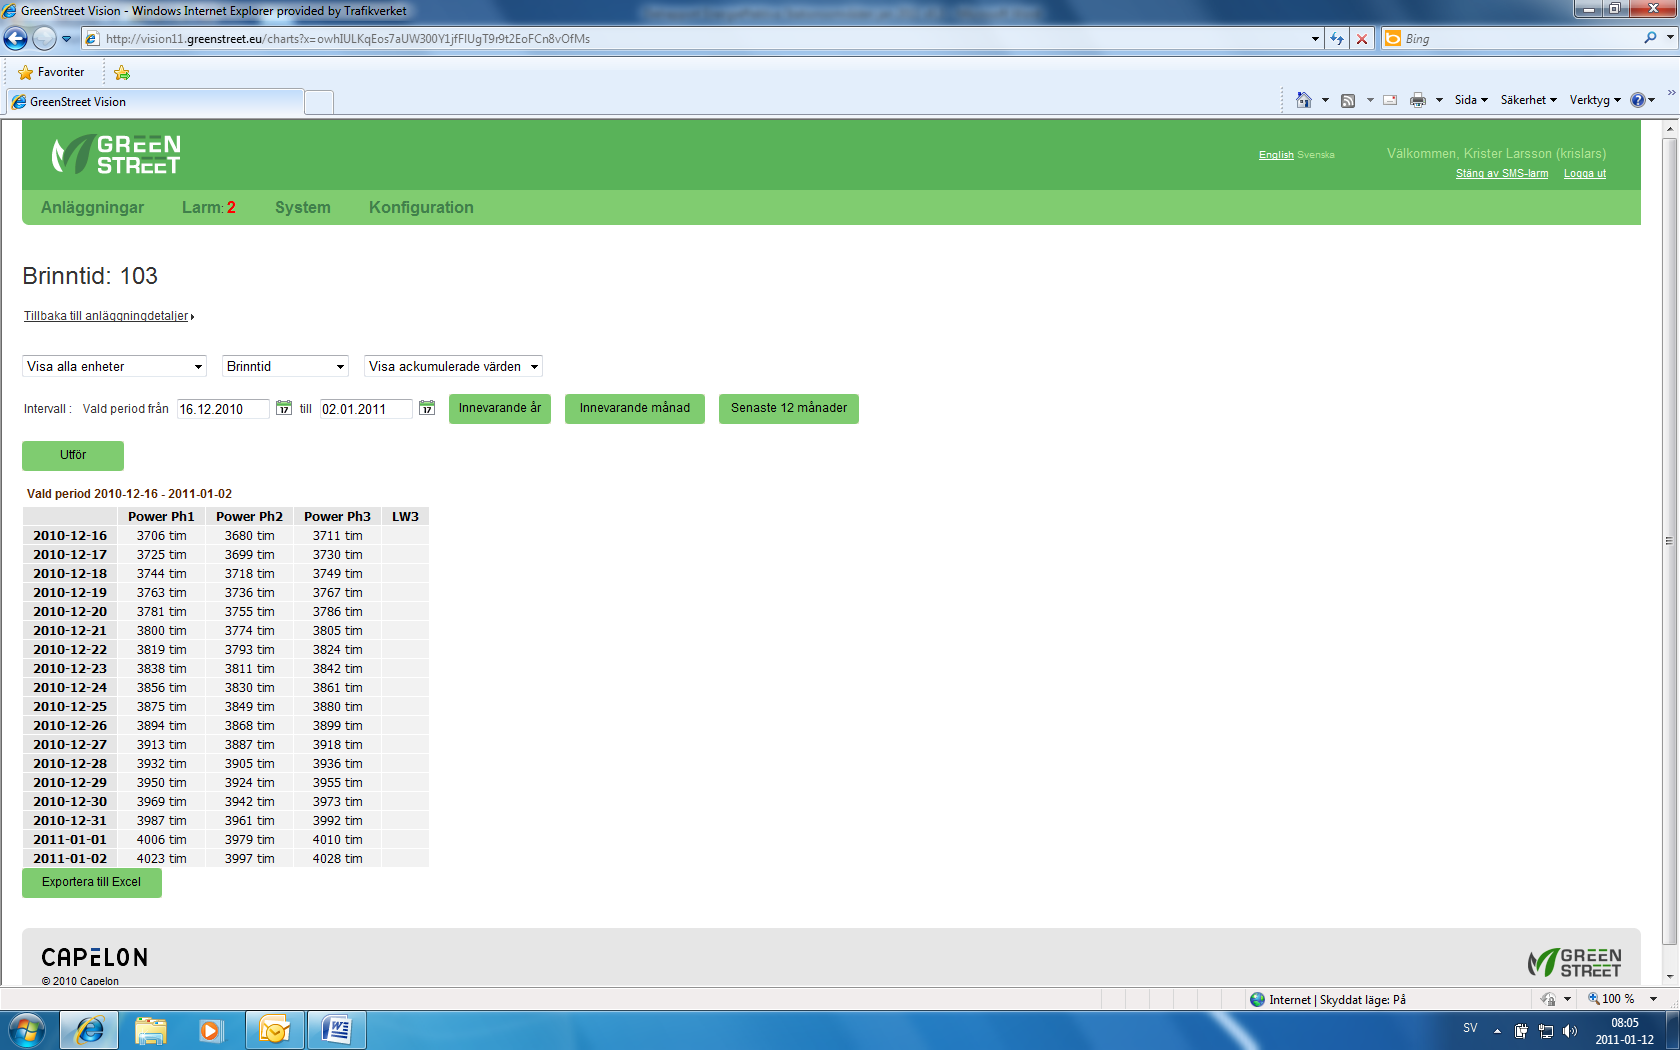Click the 'Power Ph1' column header

coord(161,517)
